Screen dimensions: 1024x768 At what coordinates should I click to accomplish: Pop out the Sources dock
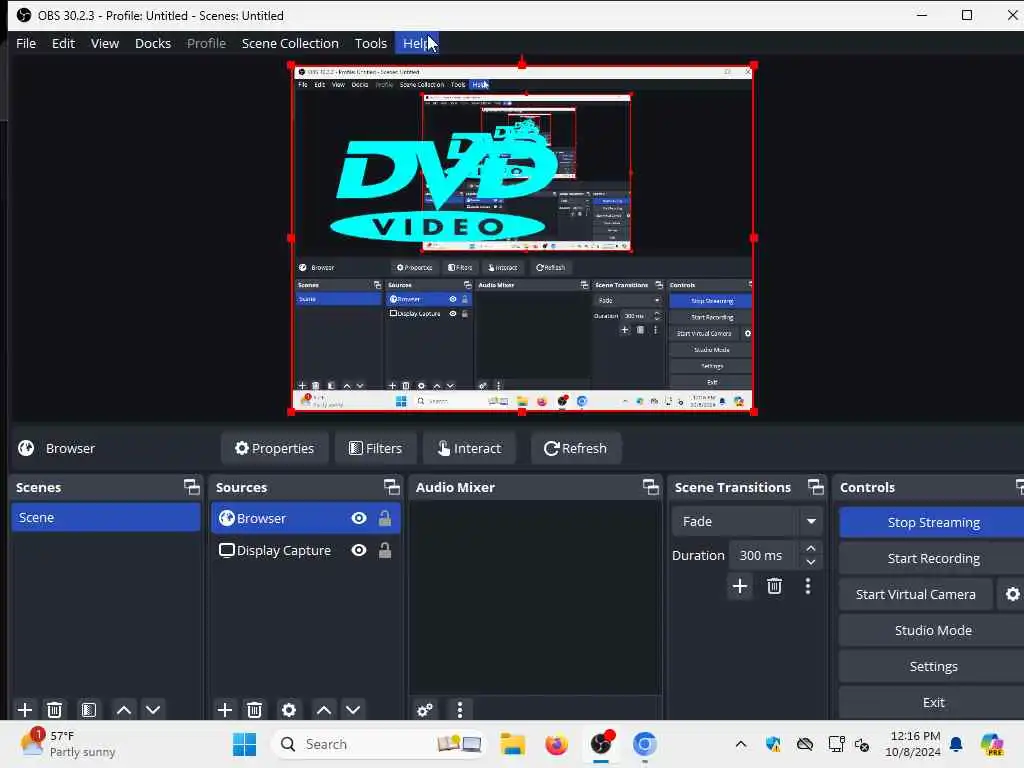click(x=391, y=487)
